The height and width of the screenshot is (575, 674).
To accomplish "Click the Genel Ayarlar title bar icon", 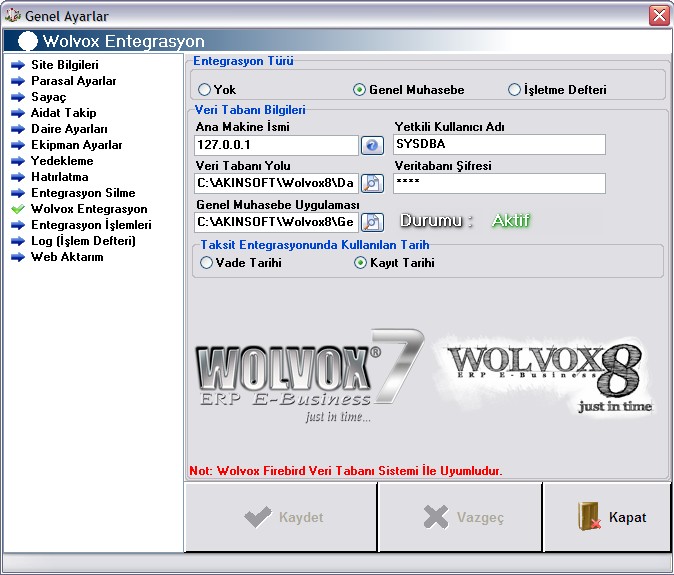I will [12, 16].
